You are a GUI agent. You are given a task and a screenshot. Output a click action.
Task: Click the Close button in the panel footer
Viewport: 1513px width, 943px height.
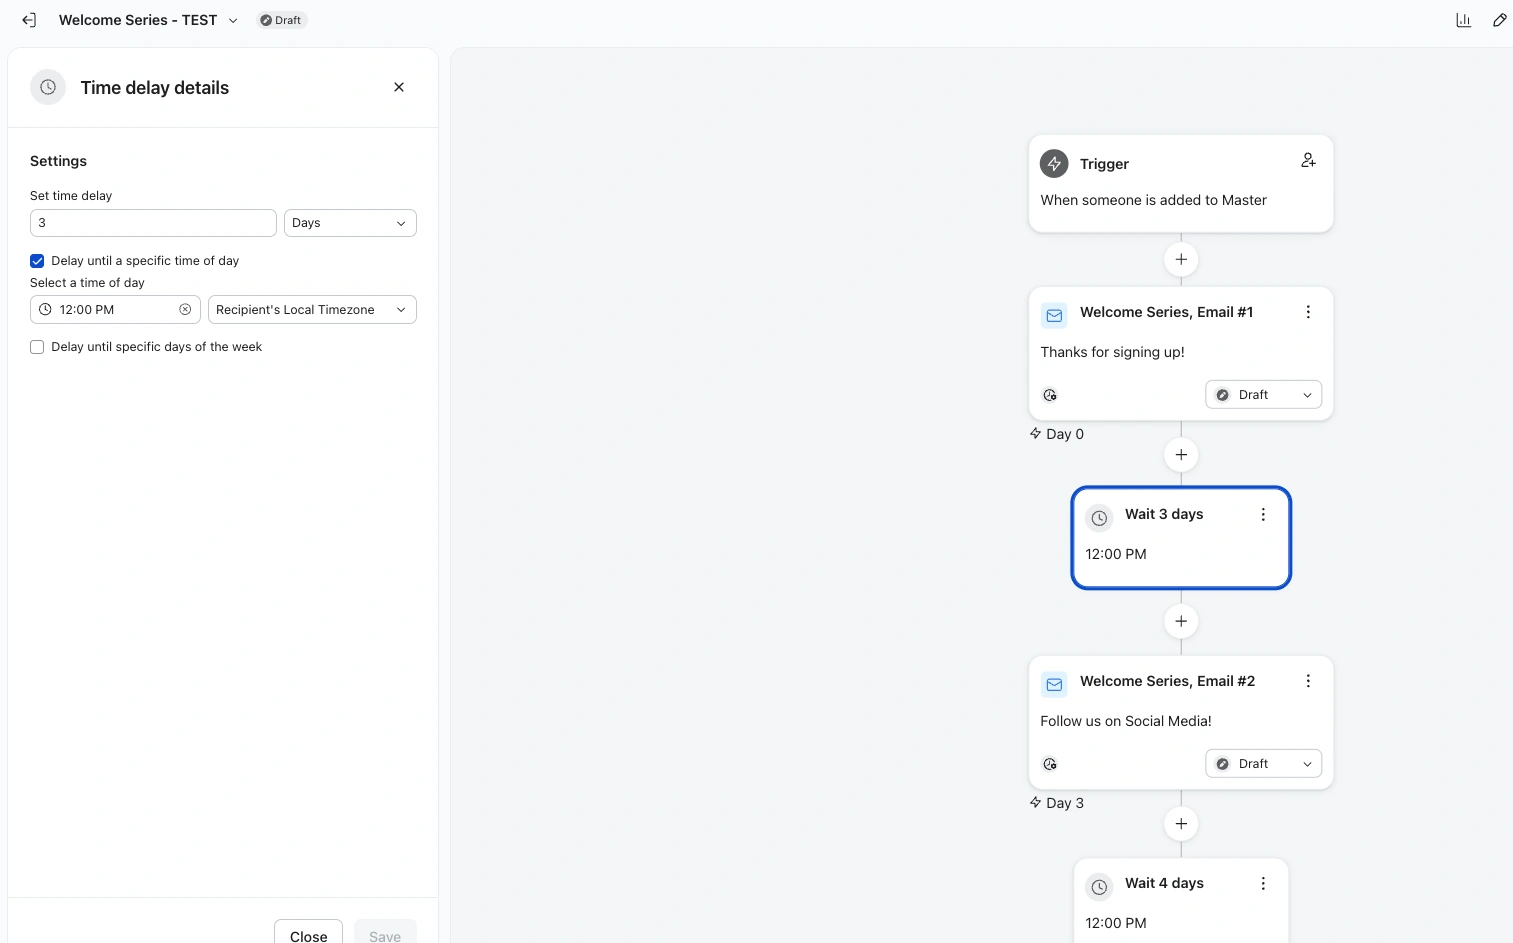(308, 932)
